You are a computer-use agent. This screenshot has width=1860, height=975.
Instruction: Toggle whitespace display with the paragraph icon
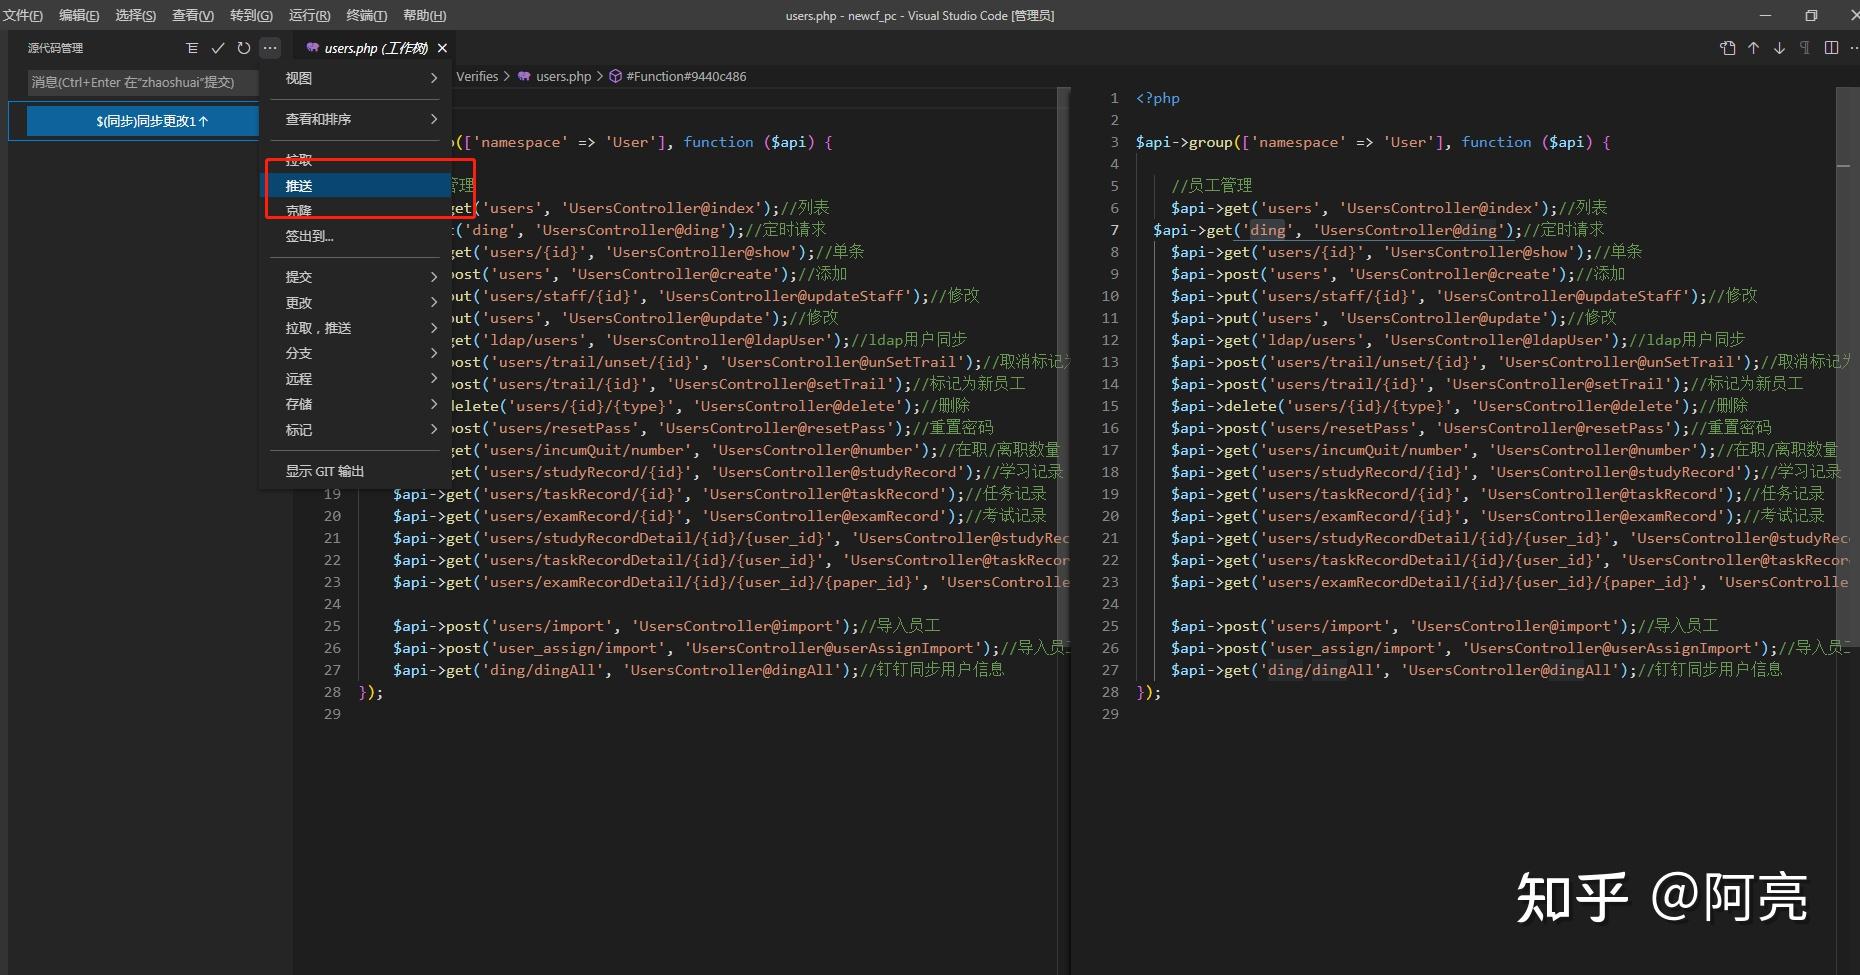click(x=1805, y=48)
